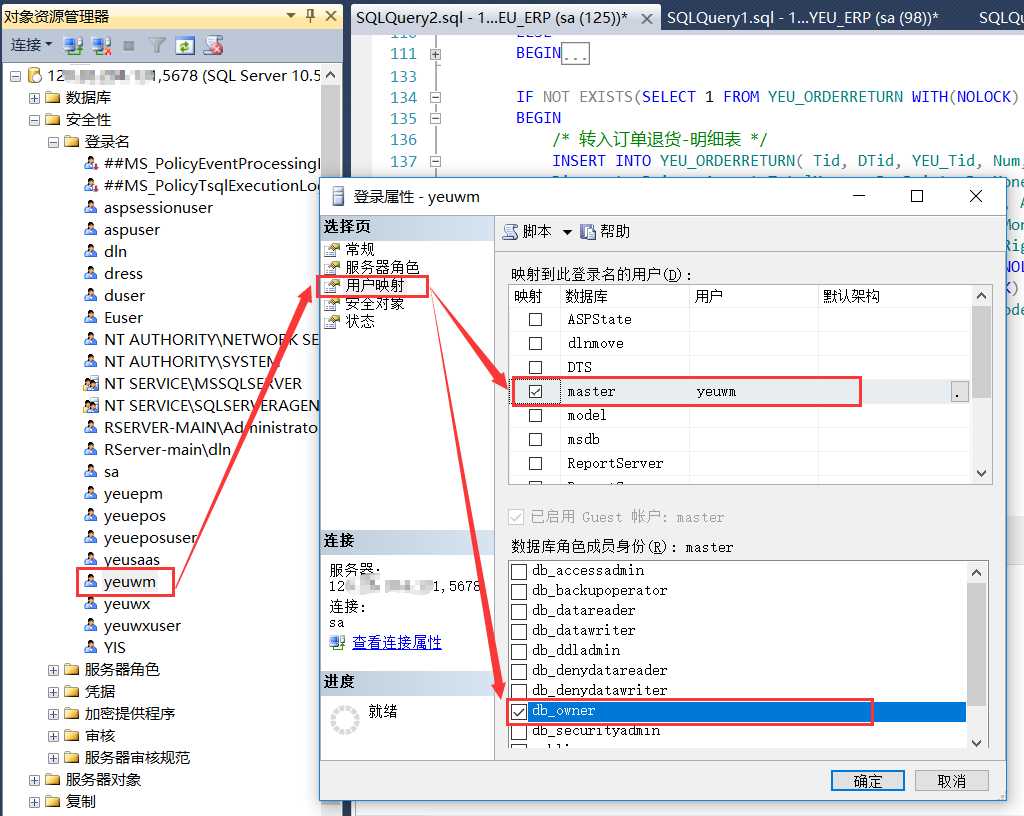Select the aspuser login icon
This screenshot has width=1024, height=816.
point(91,229)
